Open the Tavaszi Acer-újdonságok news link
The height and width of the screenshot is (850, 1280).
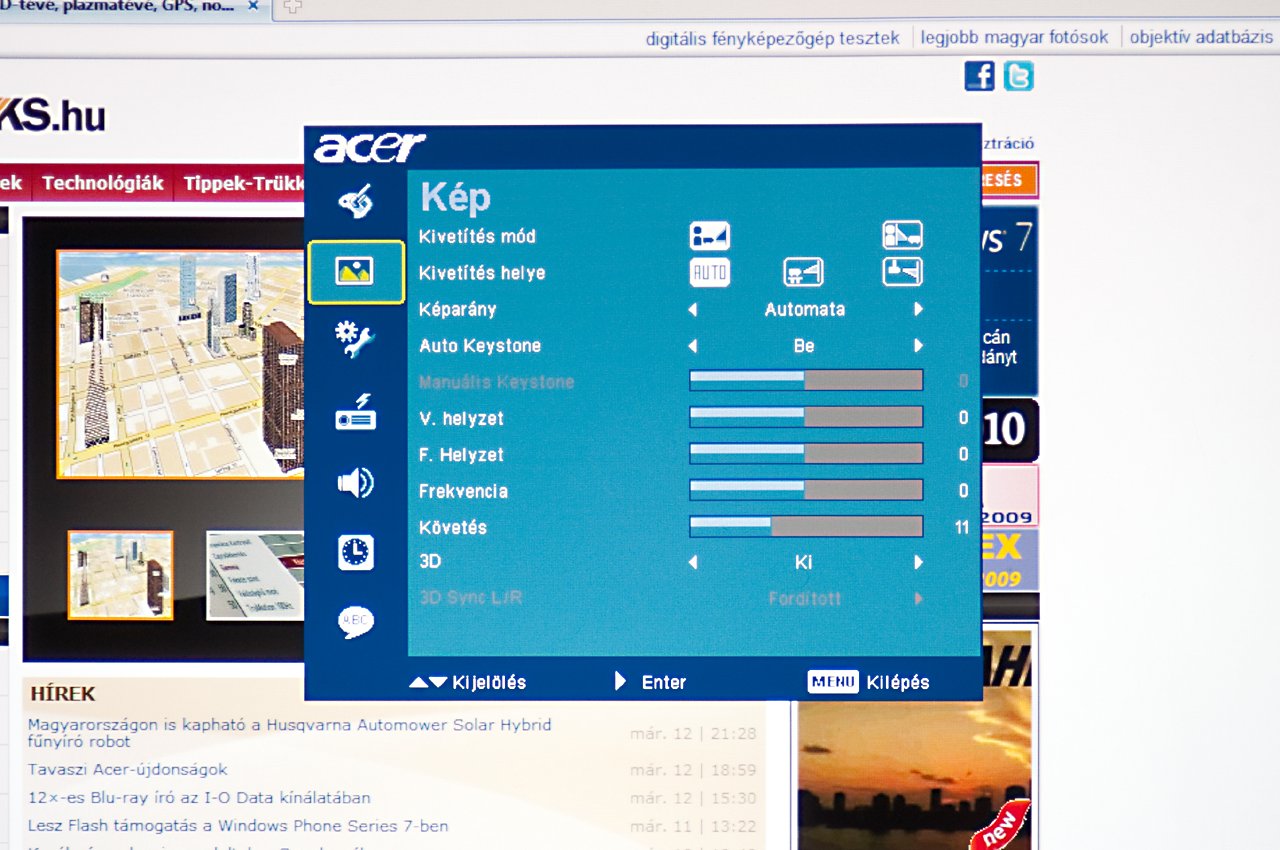[x=128, y=770]
